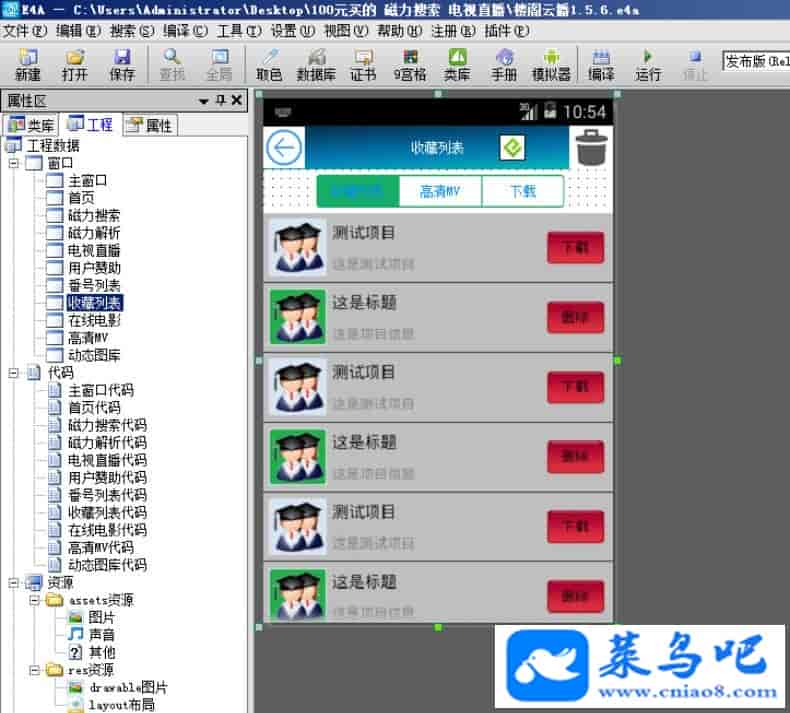This screenshot has height=713, width=790.
Task: Open the 9宫格 nine-patch tool
Action: pos(410,64)
